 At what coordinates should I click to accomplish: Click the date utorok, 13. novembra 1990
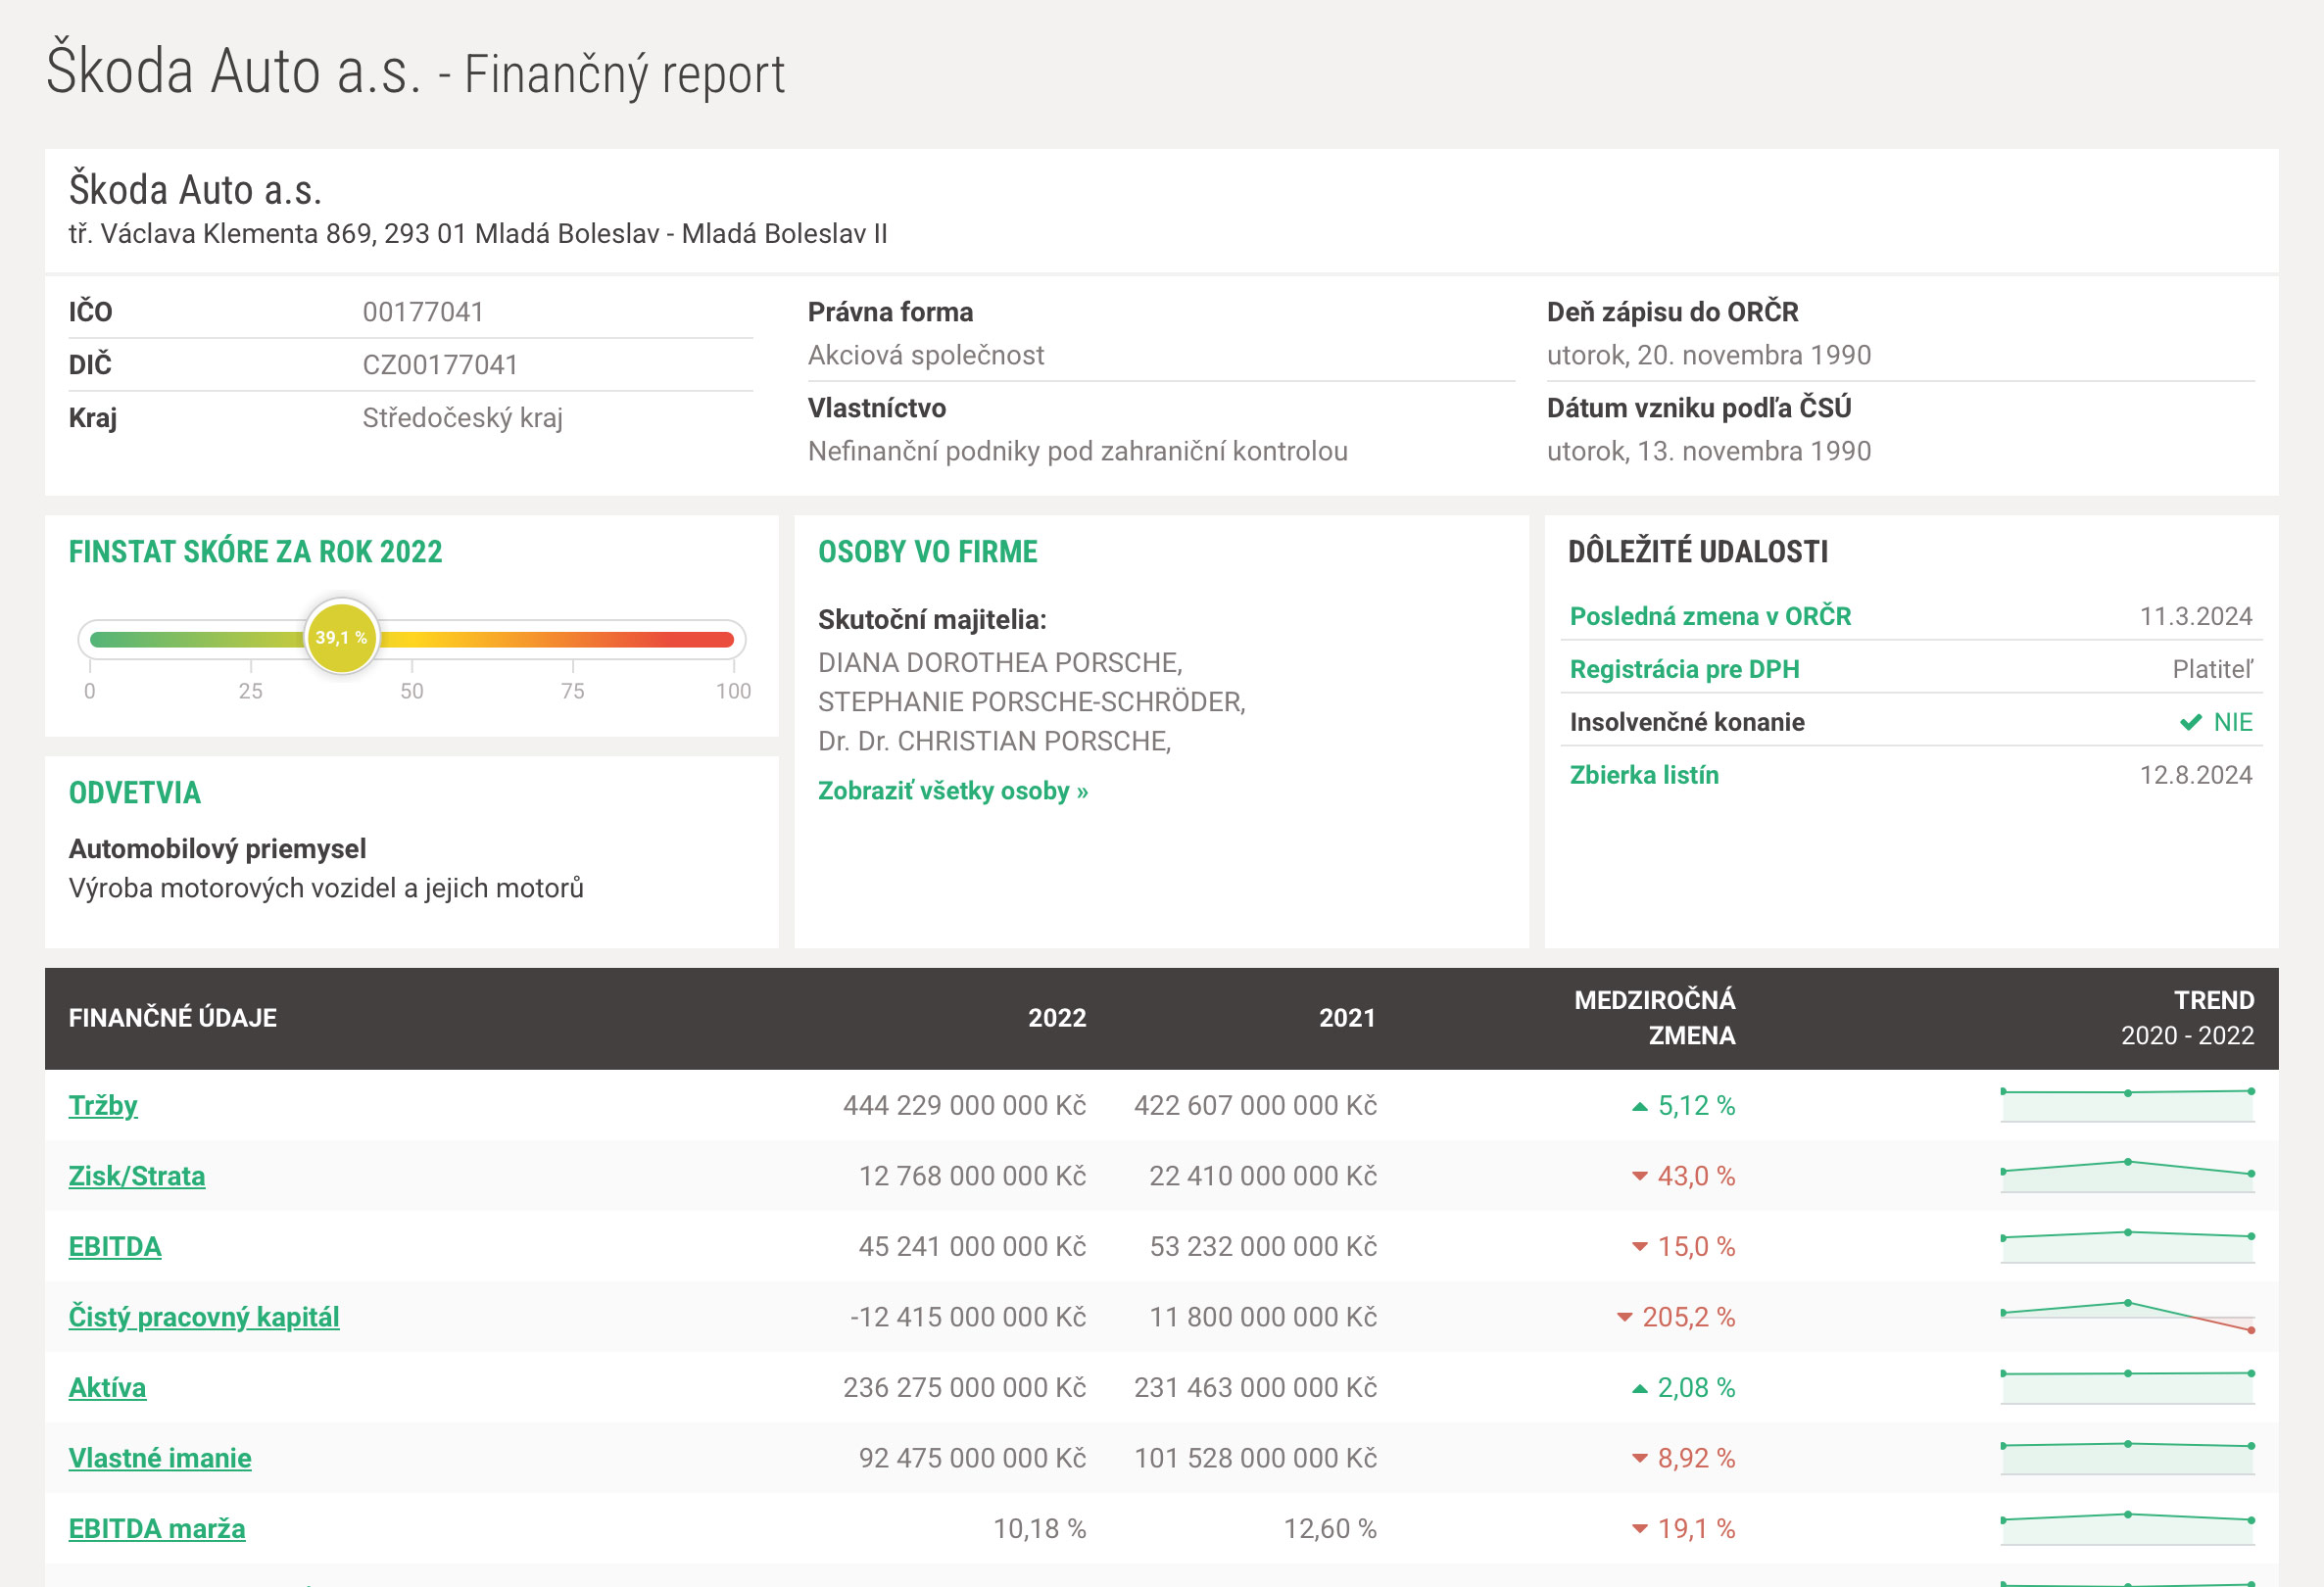point(1709,451)
